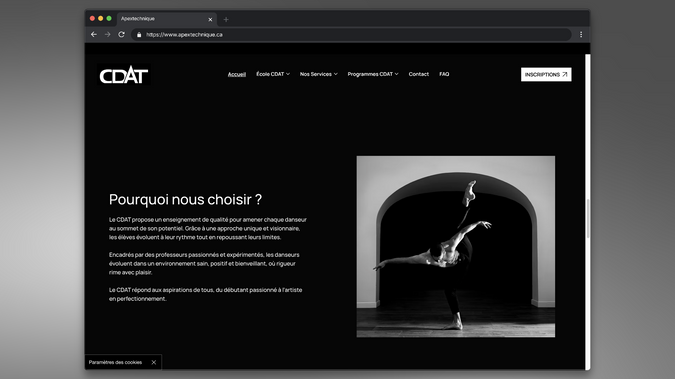Click the paragraph starting 'Encadrés par des professeurs'
Screen dimensions: 675x379
[204, 264]
